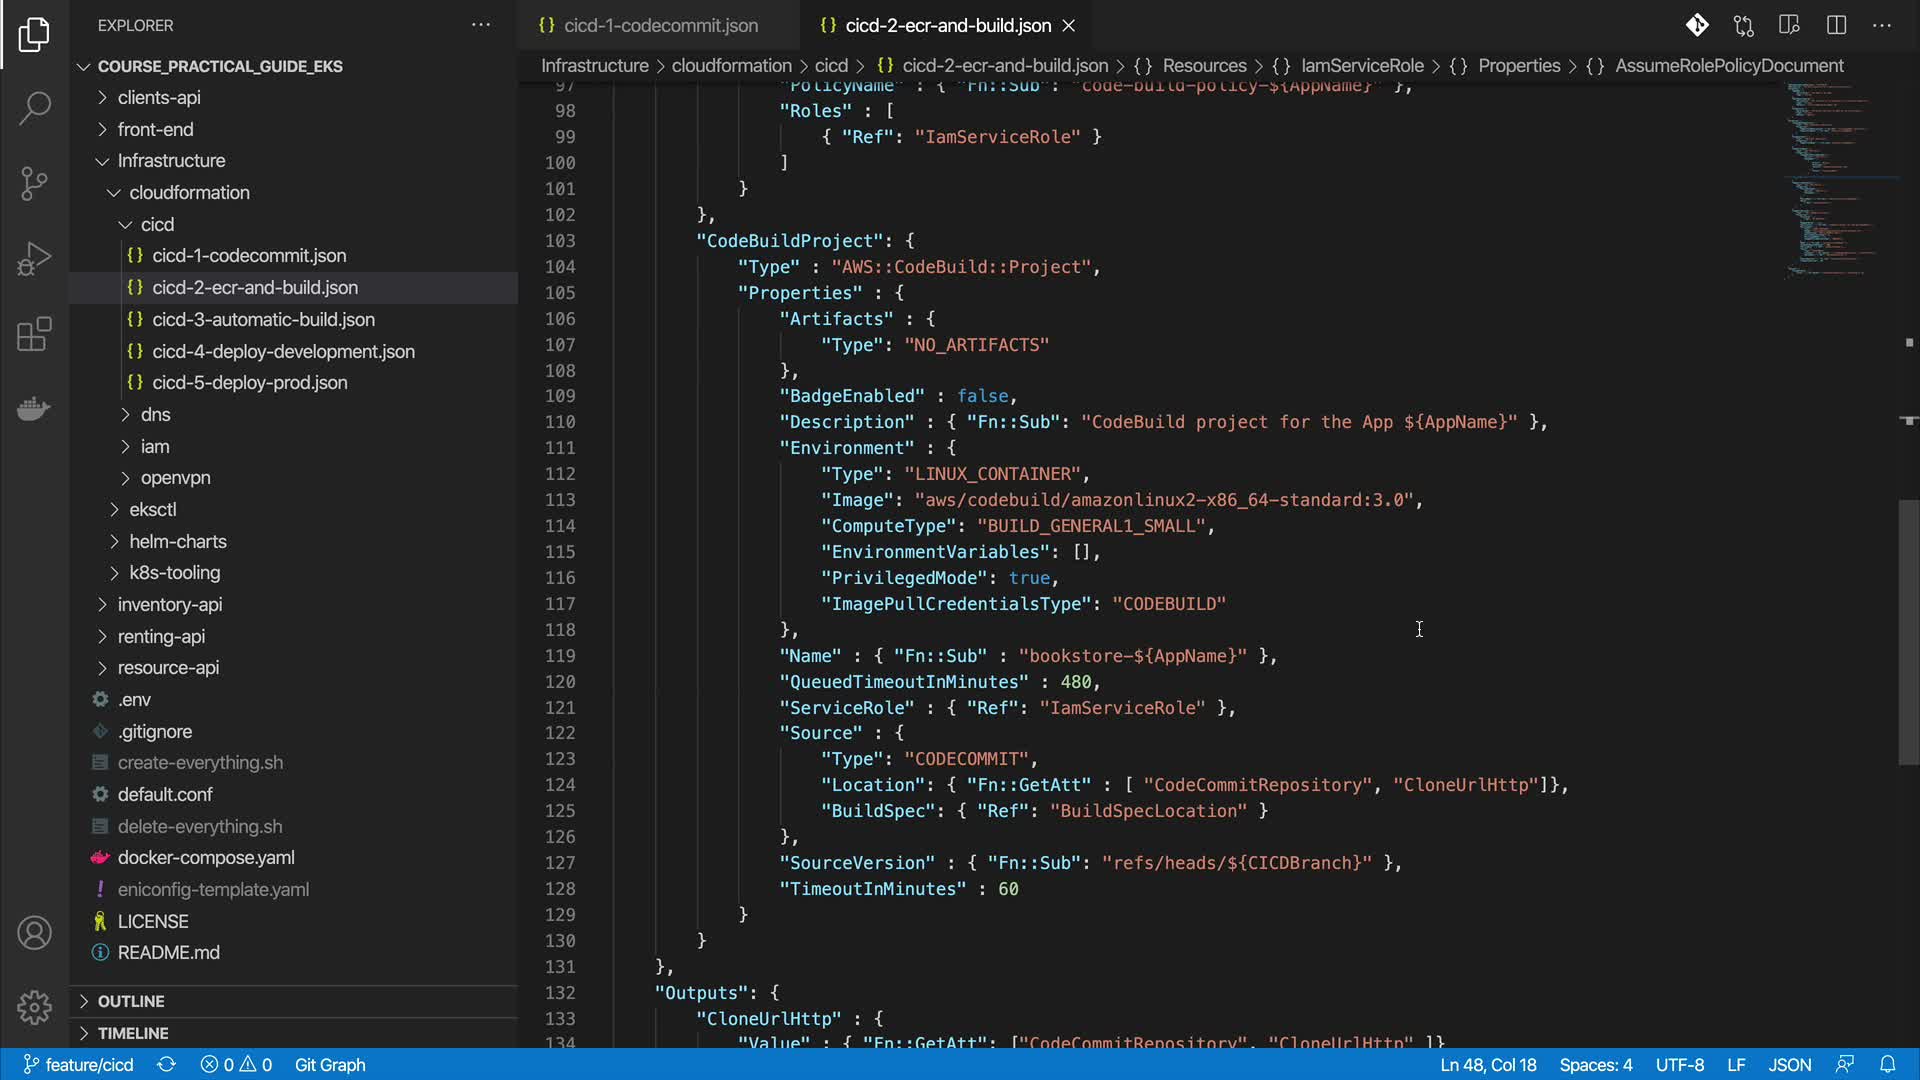Click the editor vertical scrollbar thumb
The width and height of the screenshot is (1920, 1080).
pos(1908,630)
